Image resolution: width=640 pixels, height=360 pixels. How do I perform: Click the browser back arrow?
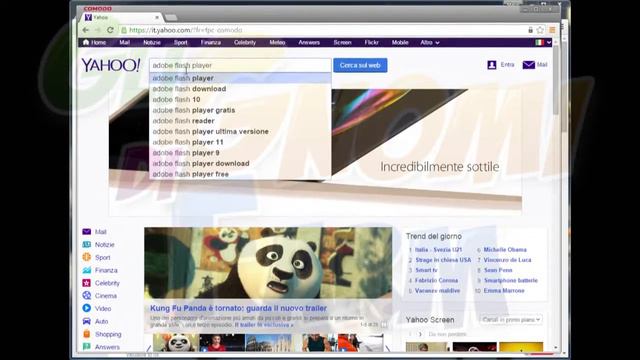coord(86,30)
